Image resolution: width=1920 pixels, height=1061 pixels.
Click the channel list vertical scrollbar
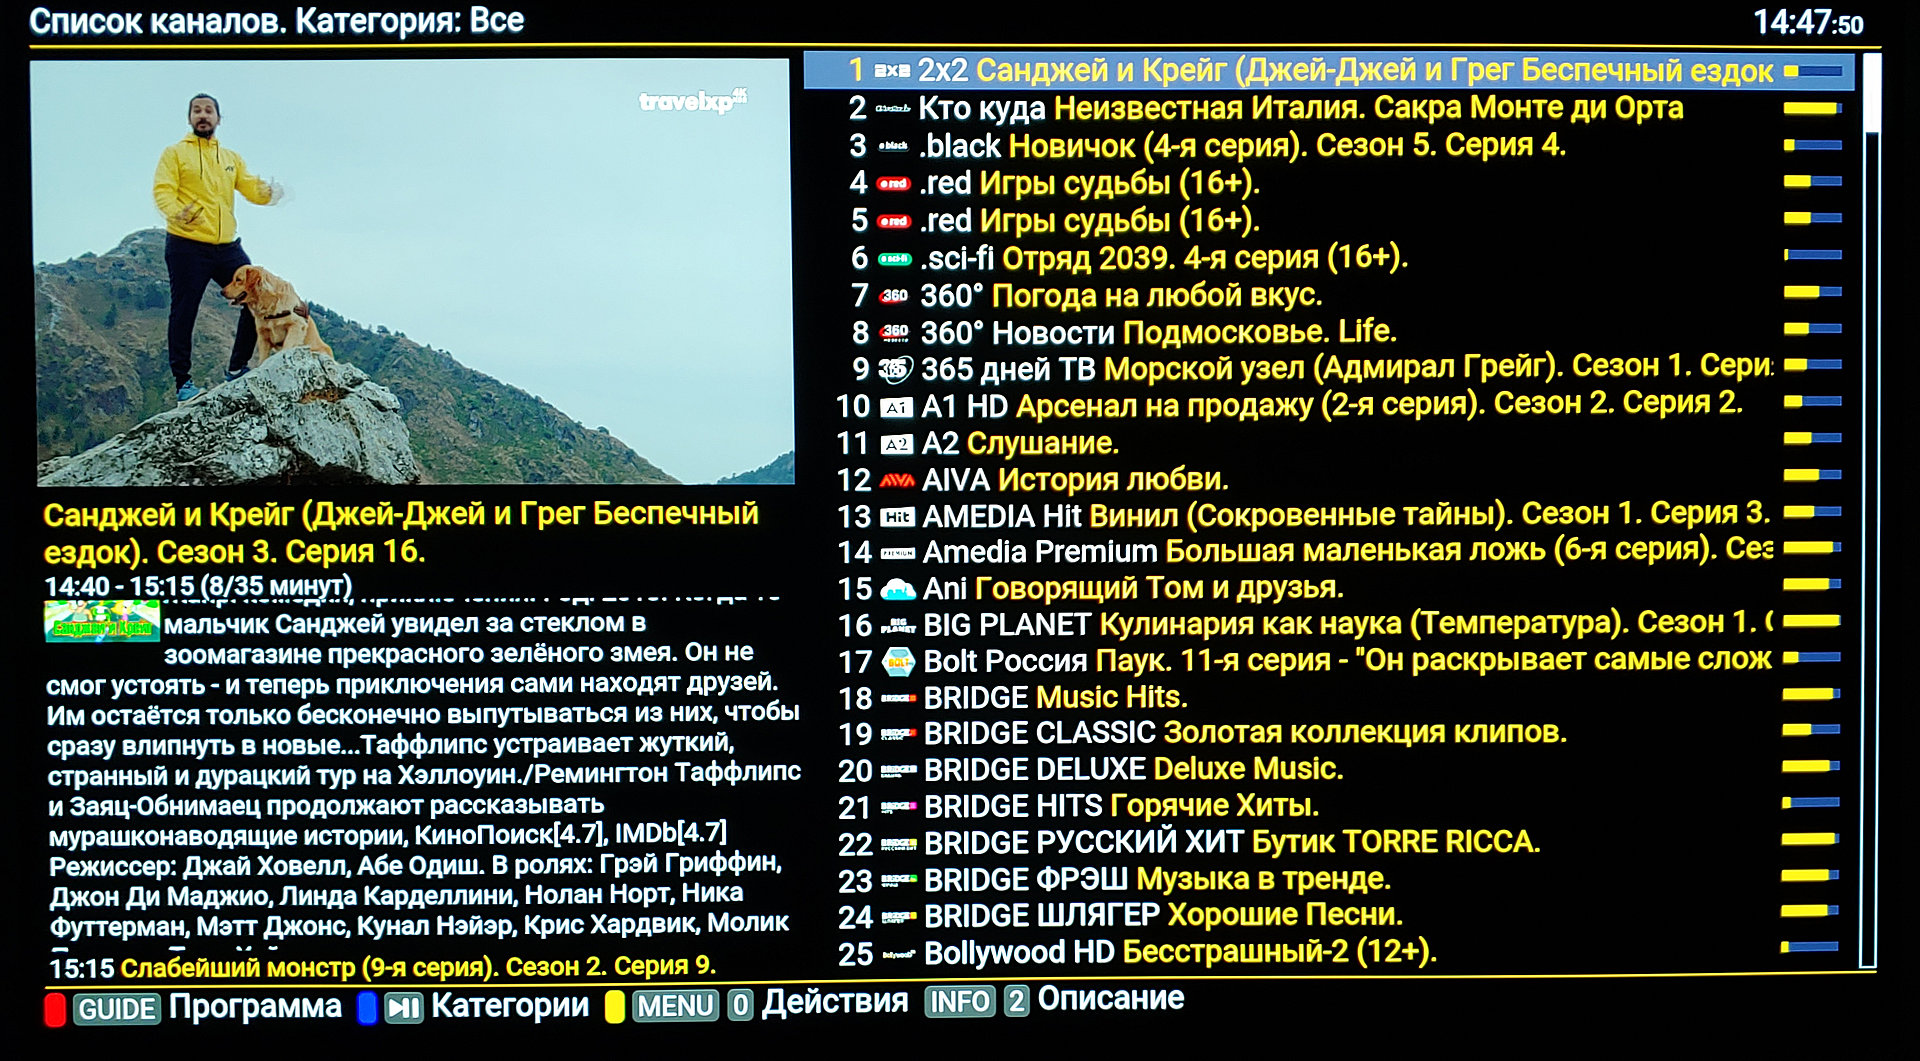click(1868, 510)
